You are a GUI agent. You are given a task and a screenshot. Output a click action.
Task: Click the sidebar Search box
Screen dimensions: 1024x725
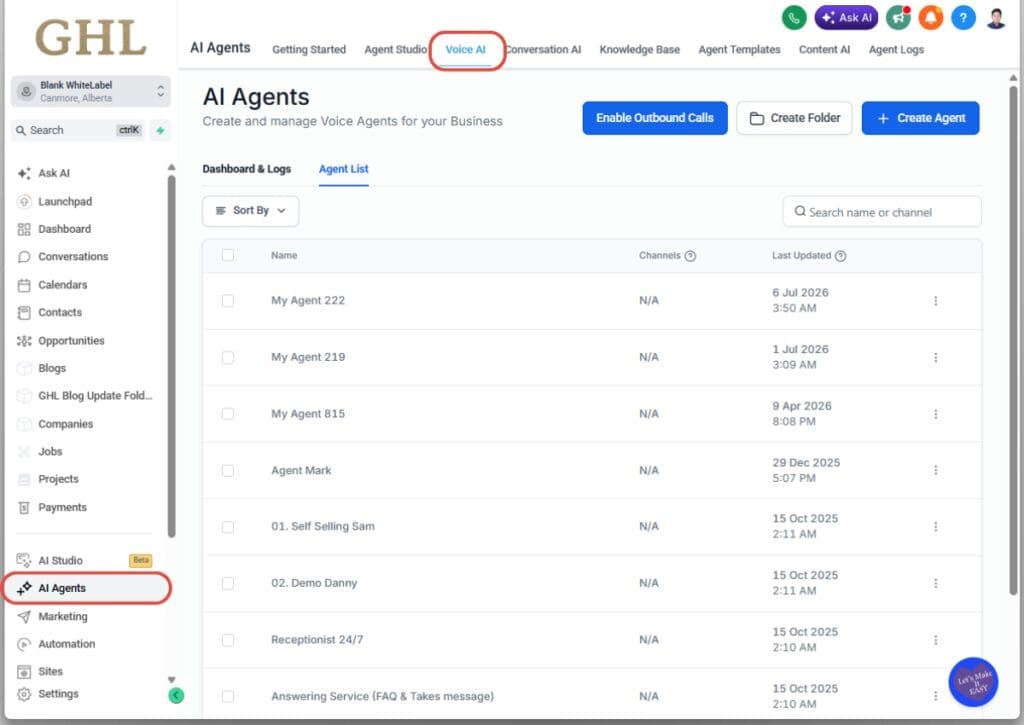(78, 131)
